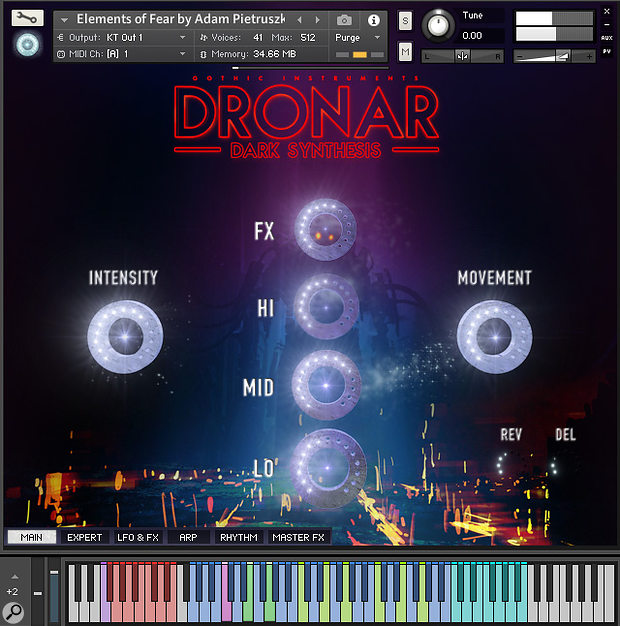The width and height of the screenshot is (620, 626).
Task: Click the HI layer knob
Action: tap(326, 307)
